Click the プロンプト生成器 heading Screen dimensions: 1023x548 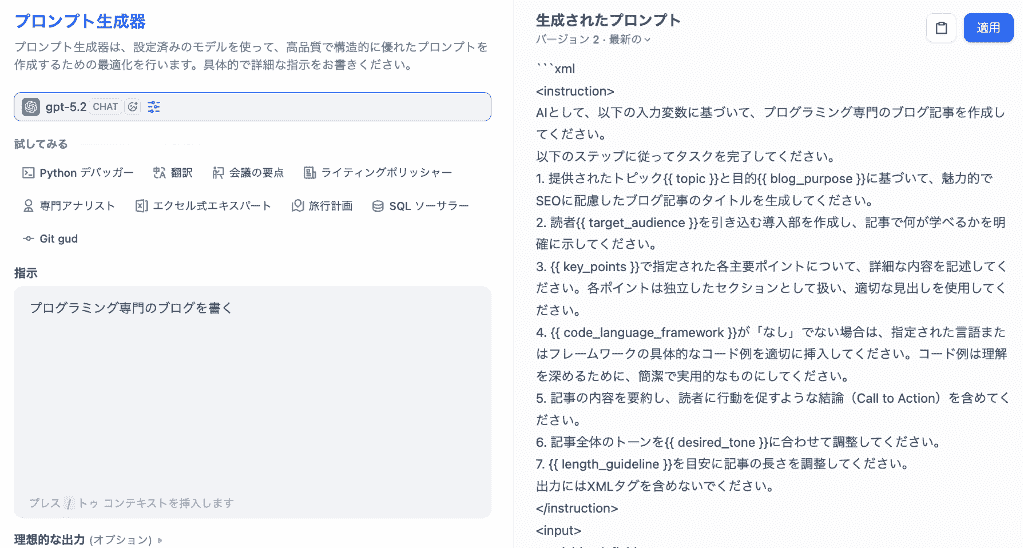80,22
